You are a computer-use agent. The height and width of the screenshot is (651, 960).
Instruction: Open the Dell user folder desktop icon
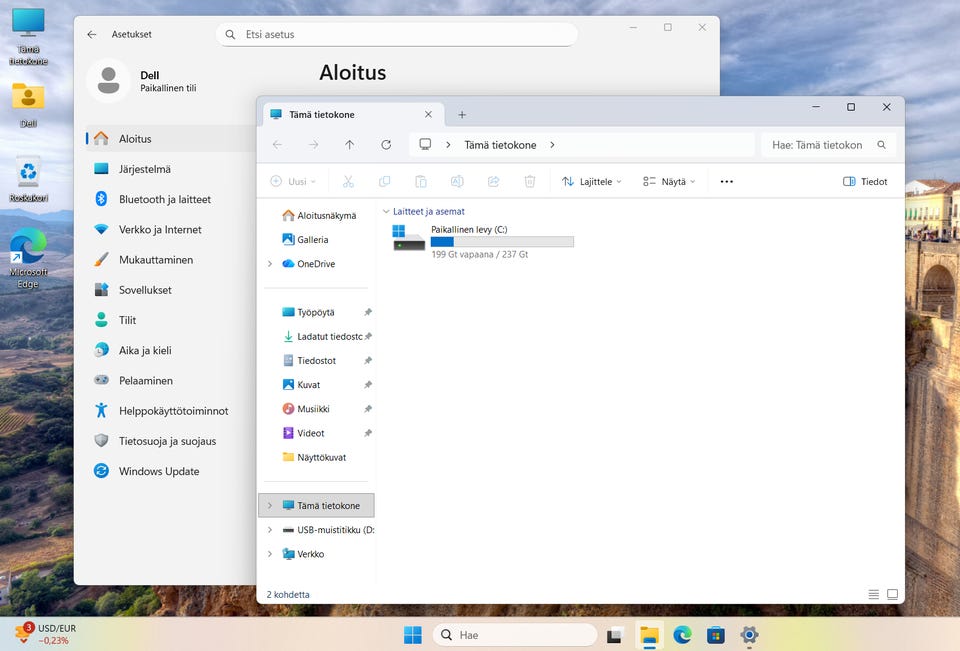28,104
